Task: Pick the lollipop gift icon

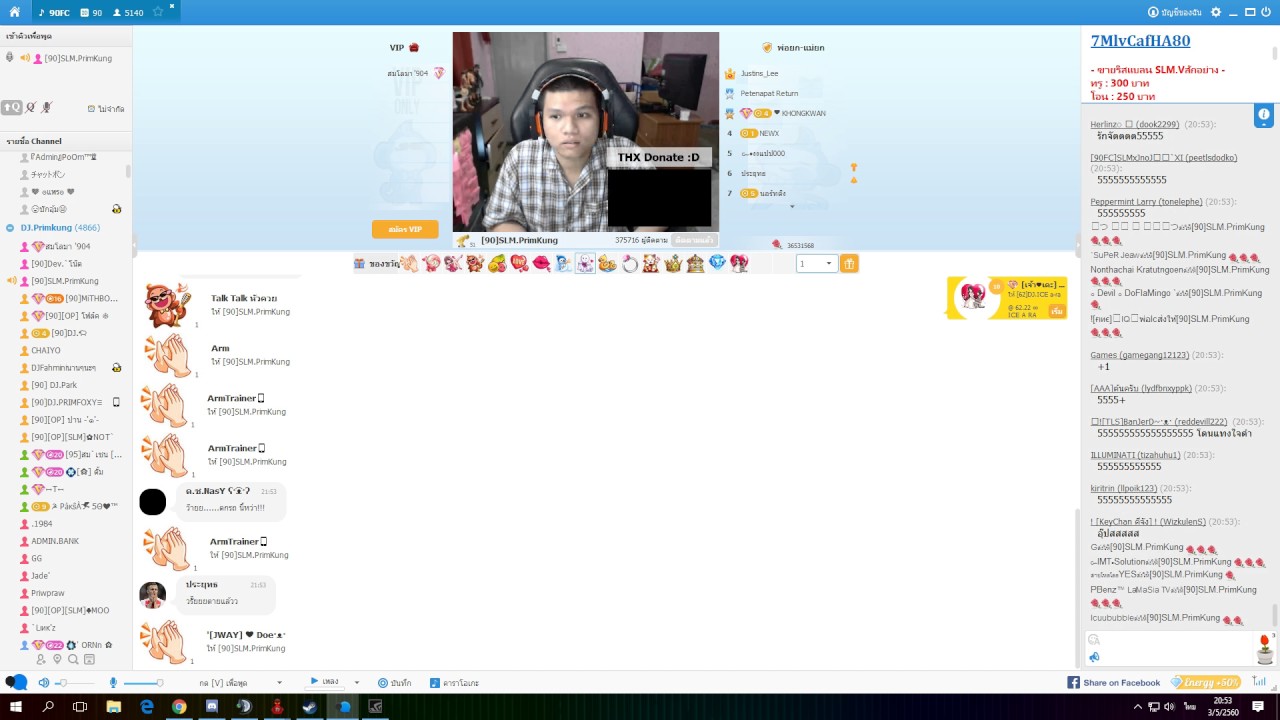Action: (x=431, y=263)
